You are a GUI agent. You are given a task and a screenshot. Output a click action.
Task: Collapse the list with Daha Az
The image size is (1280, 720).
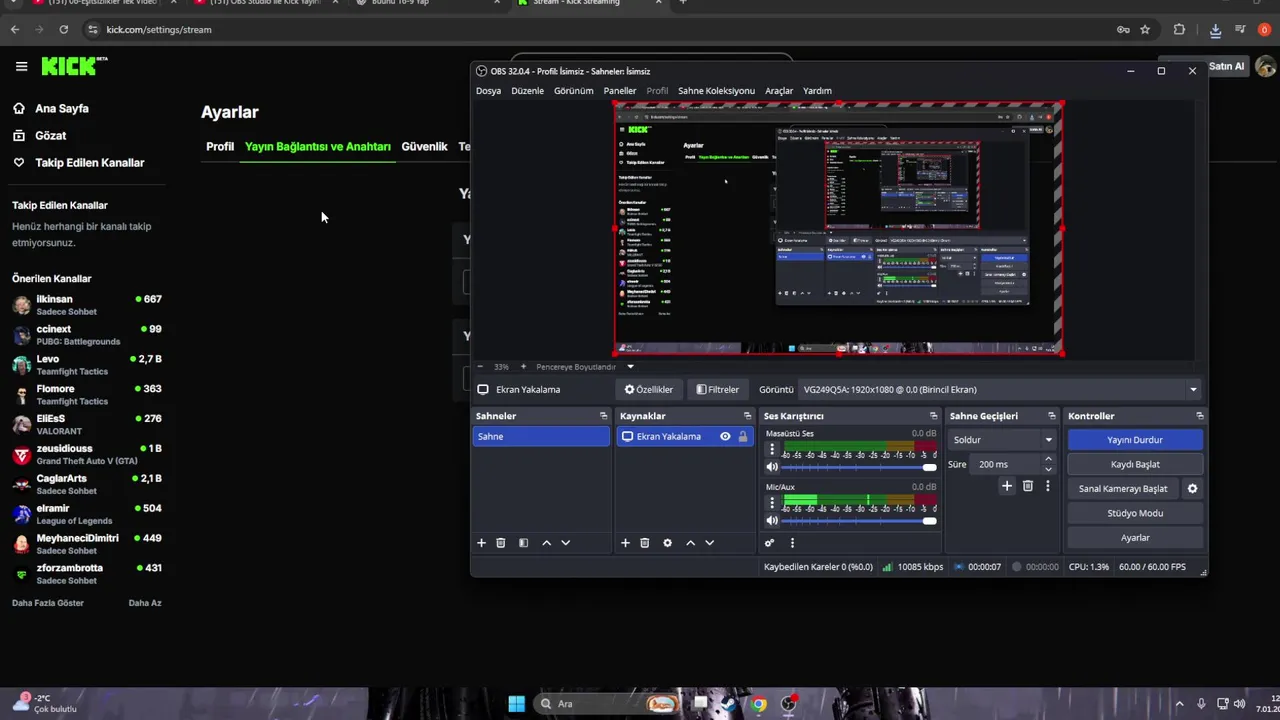pyautogui.click(x=145, y=603)
